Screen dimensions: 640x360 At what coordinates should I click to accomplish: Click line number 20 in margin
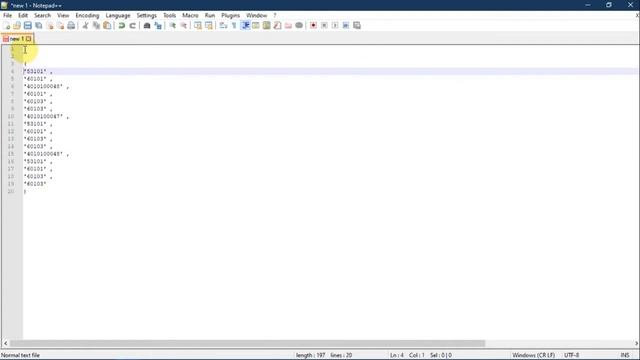click(11, 191)
